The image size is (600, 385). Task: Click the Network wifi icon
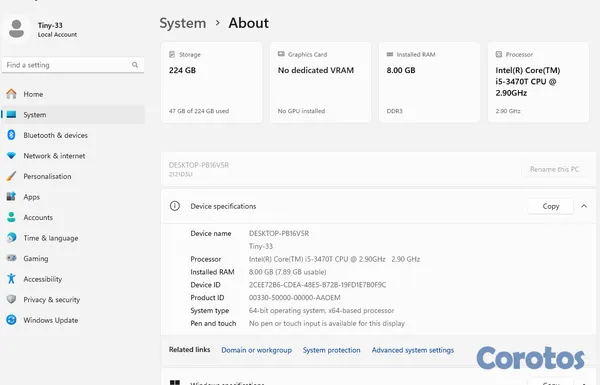11,155
